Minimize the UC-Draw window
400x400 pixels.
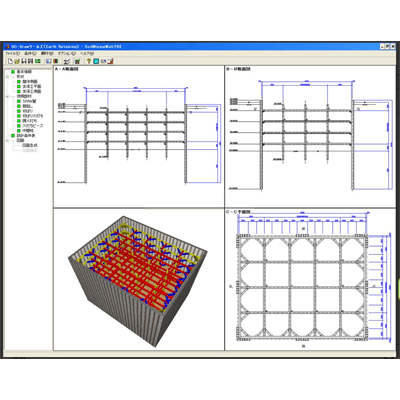382,47
